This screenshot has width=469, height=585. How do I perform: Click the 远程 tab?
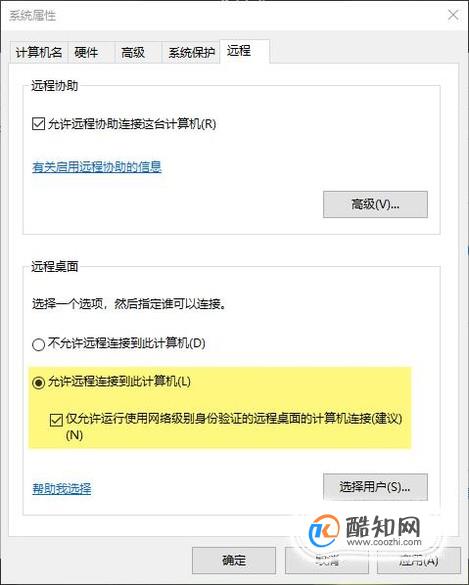pyautogui.click(x=239, y=51)
